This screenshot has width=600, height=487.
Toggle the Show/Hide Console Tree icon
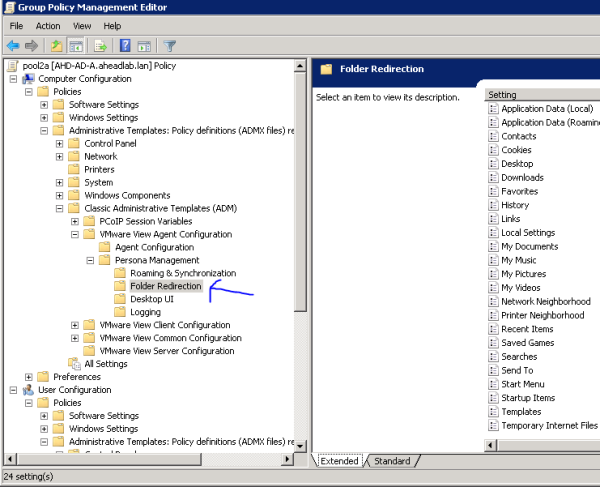[x=76, y=45]
